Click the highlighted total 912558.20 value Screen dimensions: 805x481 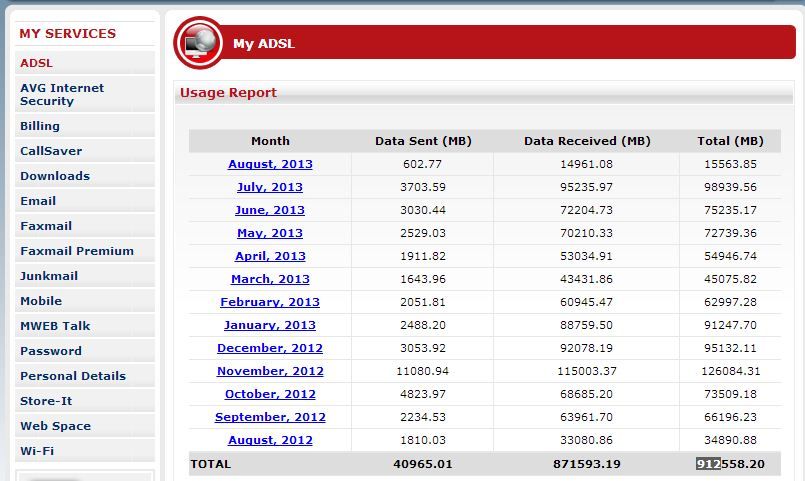(730, 464)
